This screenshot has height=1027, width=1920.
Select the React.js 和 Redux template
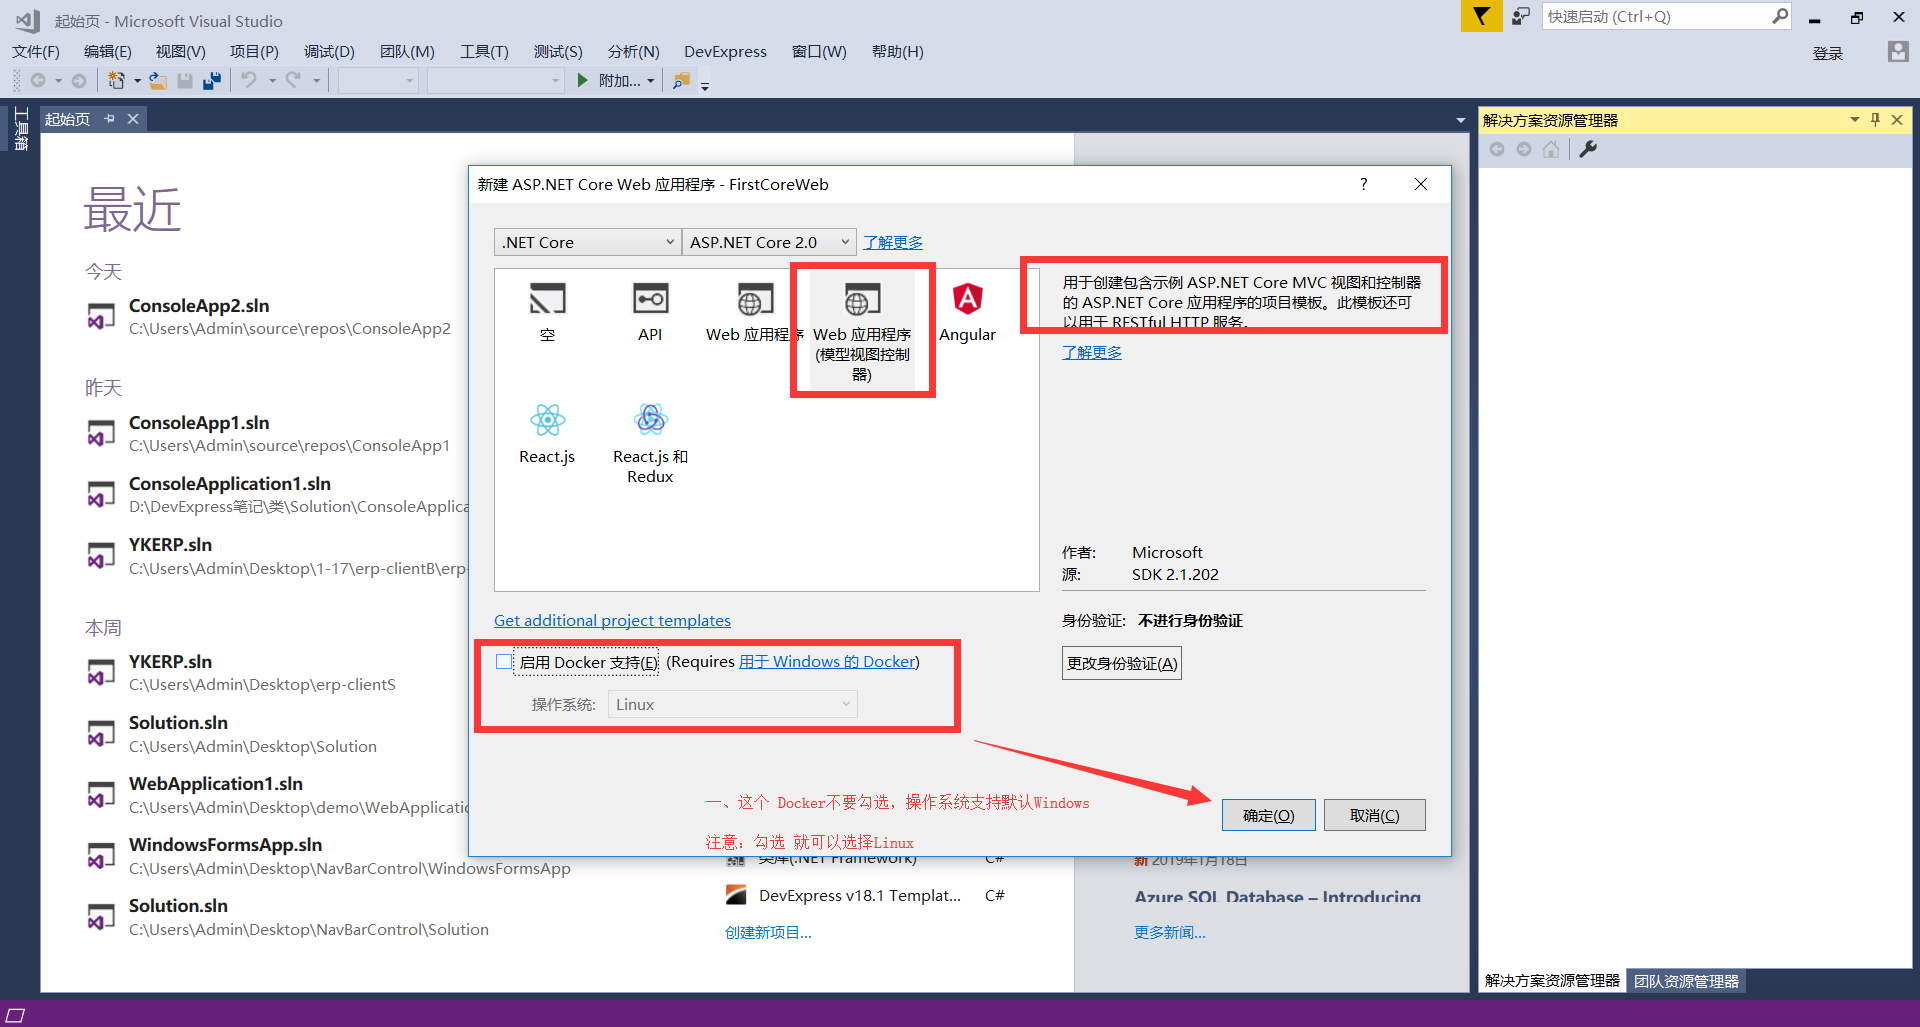pos(650,443)
